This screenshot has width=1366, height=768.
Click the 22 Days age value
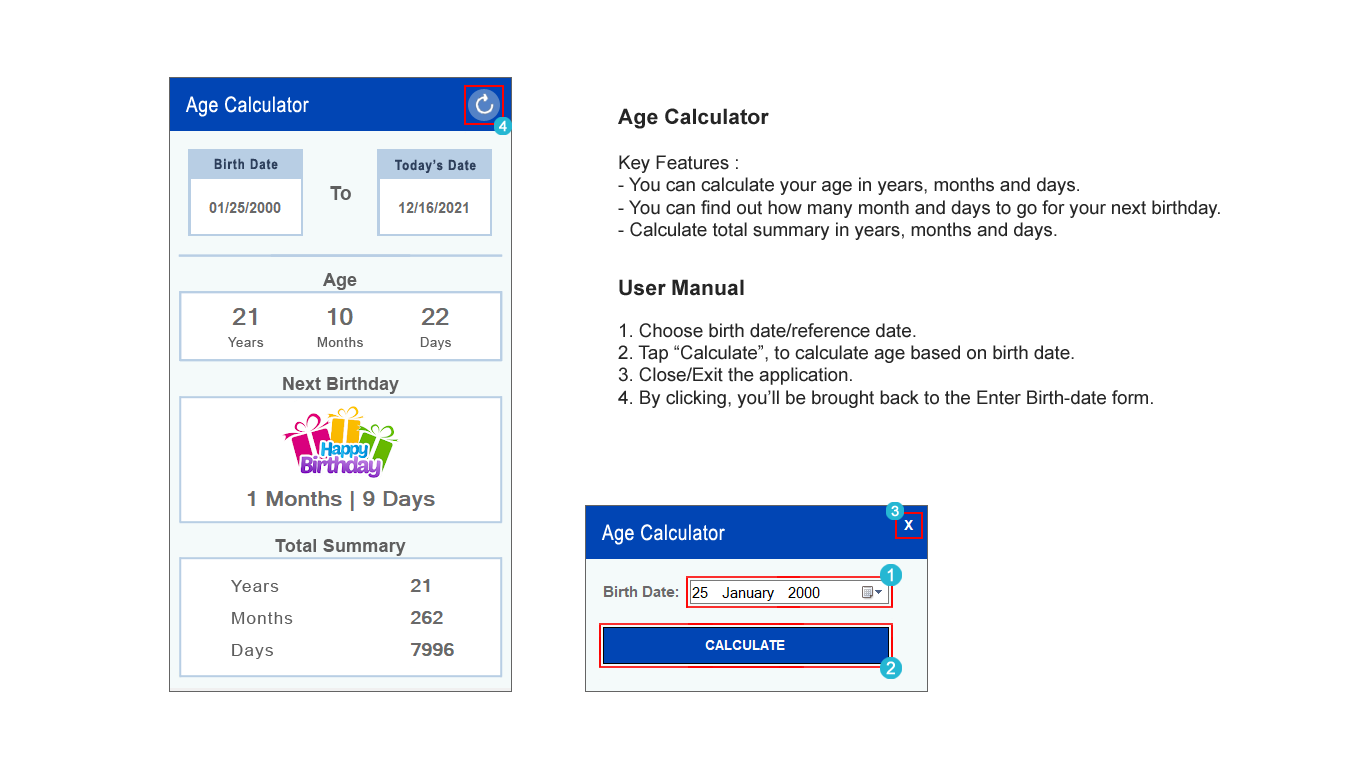(435, 316)
